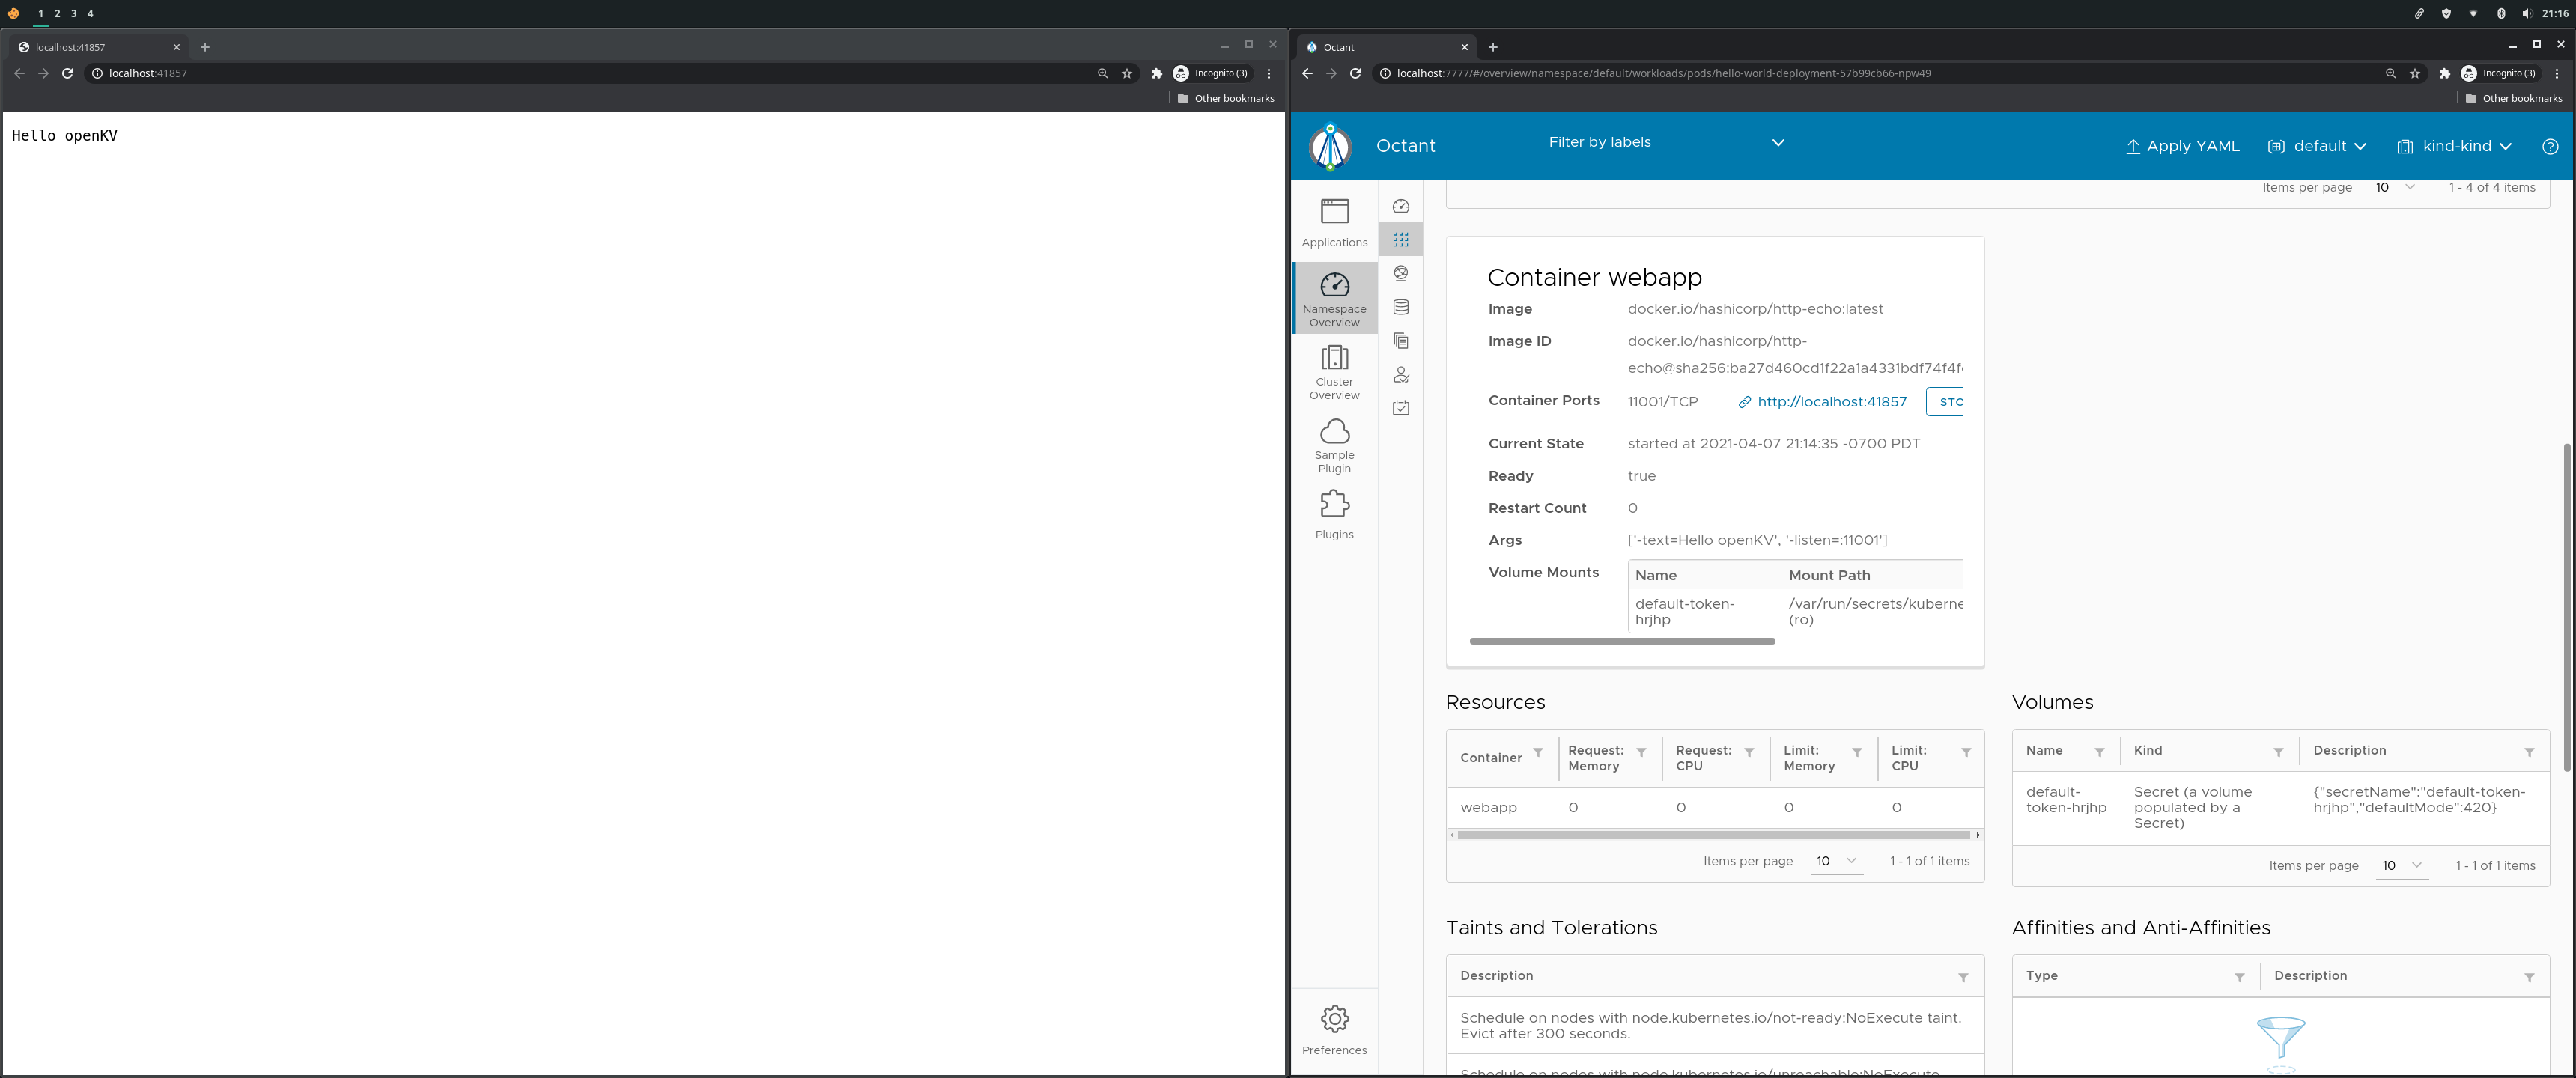Open the Events calendar icon in sidebar
The image size is (2576, 1078).
(x=1400, y=408)
